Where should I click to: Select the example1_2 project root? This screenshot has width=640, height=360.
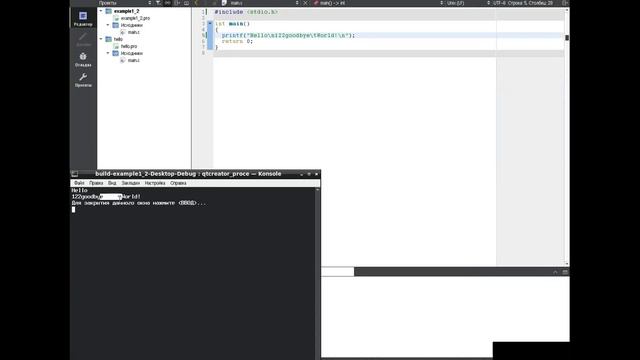[127, 11]
